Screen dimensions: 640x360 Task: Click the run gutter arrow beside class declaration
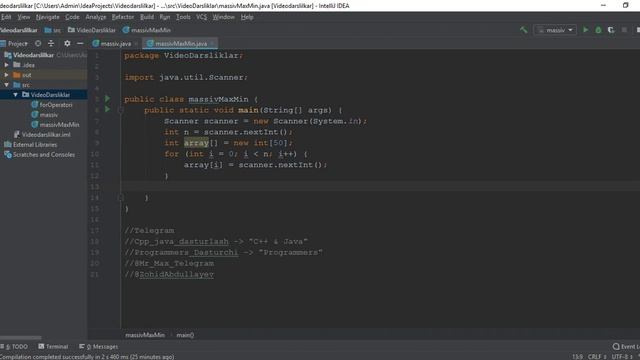107,98
